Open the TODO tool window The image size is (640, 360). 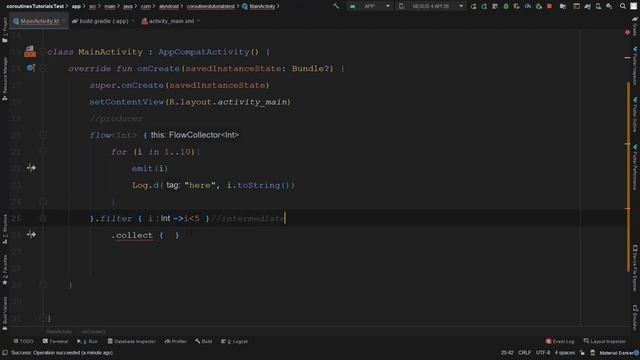pos(23,341)
